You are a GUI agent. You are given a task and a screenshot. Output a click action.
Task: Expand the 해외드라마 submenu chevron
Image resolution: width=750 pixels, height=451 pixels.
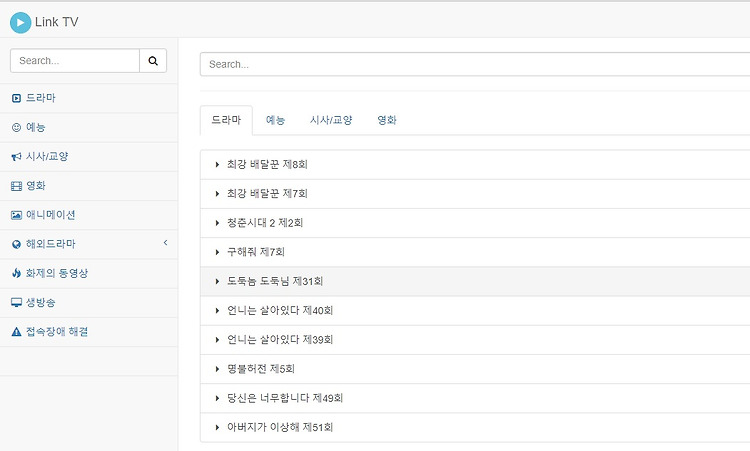[165, 243]
